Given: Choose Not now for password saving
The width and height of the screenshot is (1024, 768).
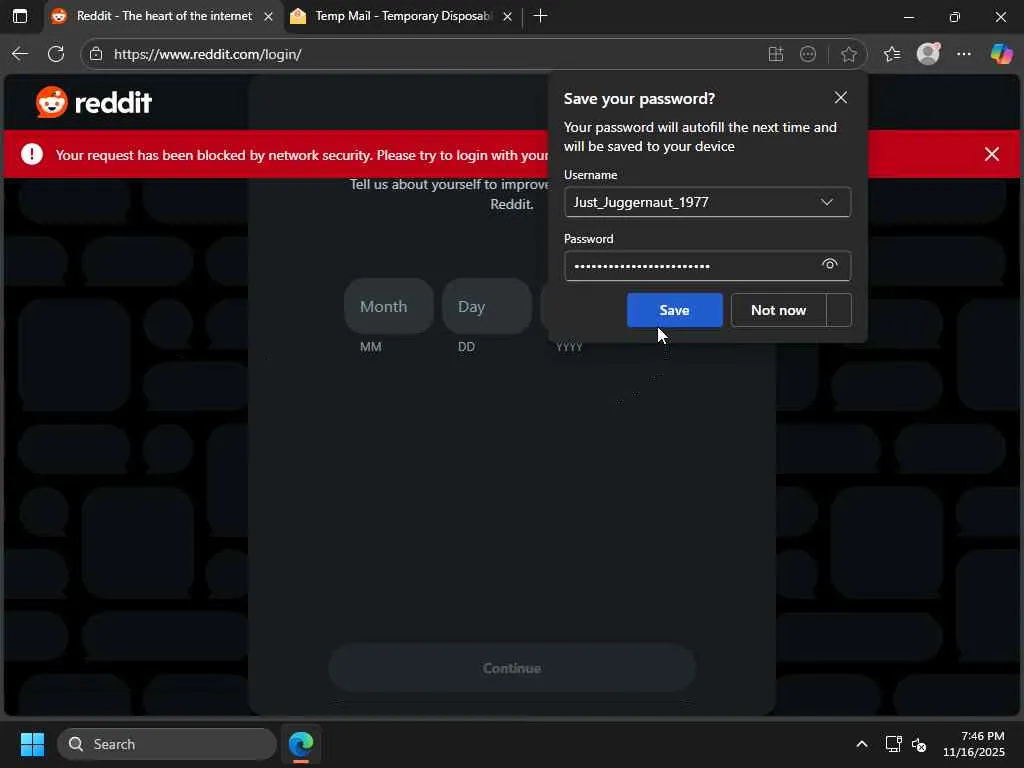Looking at the screenshot, I should pyautogui.click(x=778, y=310).
